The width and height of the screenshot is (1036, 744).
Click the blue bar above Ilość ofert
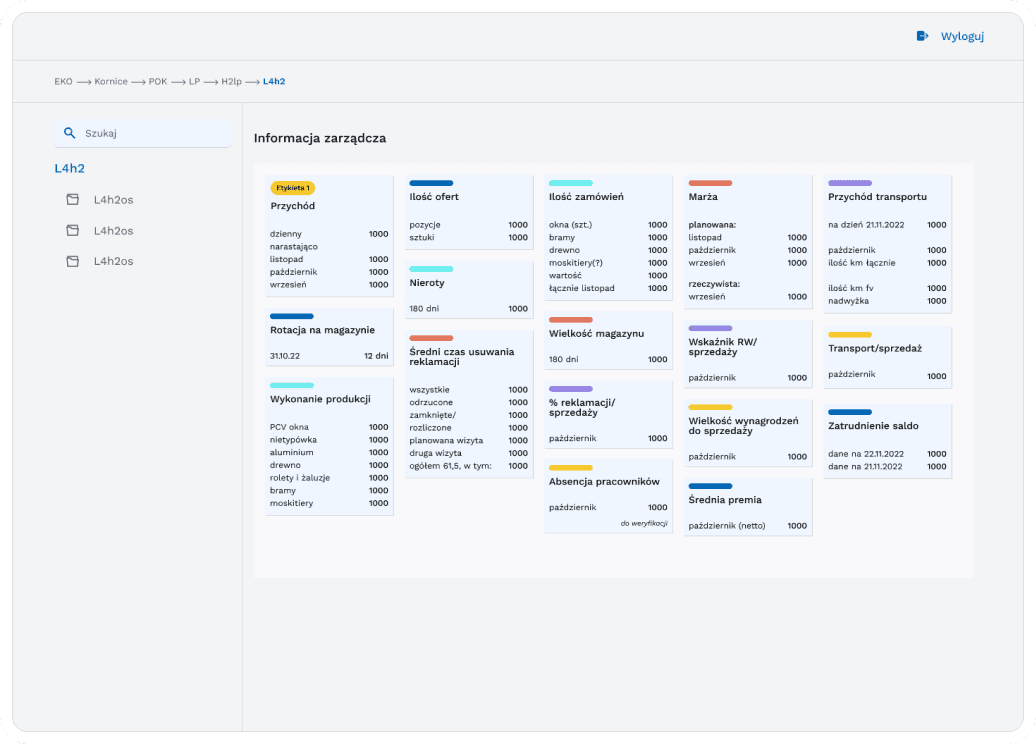[431, 183]
